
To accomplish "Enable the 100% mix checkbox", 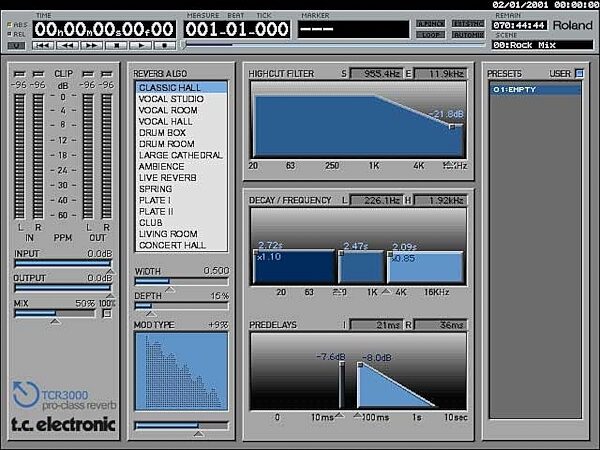I will coord(107,314).
